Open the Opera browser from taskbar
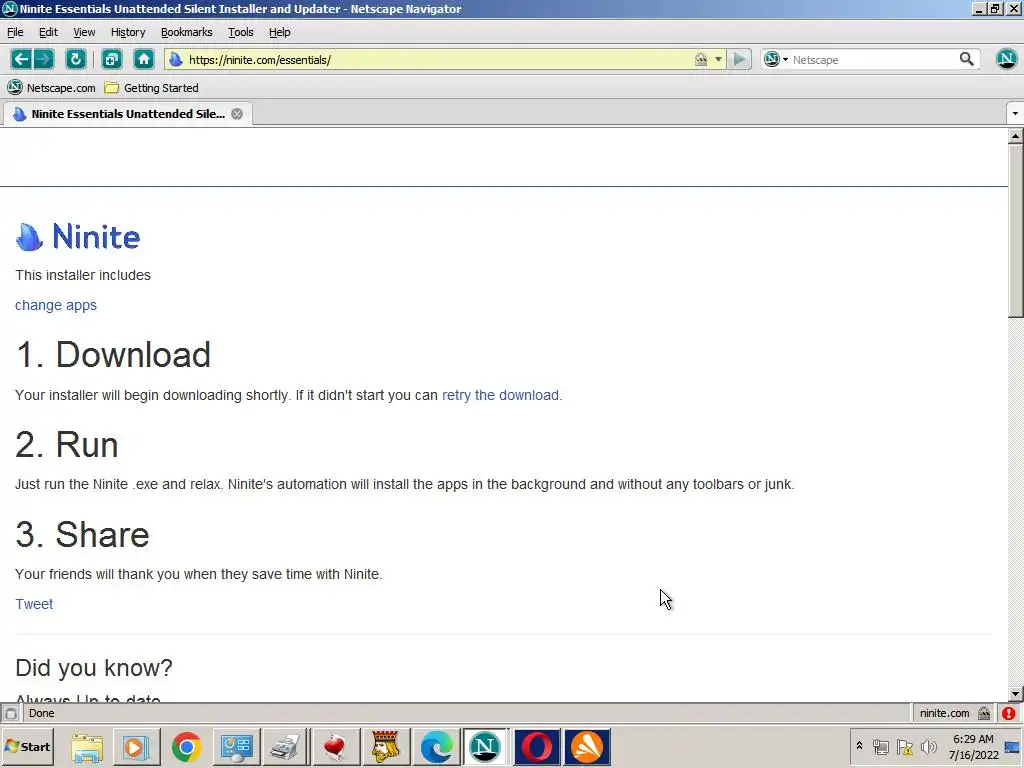 pos(536,746)
